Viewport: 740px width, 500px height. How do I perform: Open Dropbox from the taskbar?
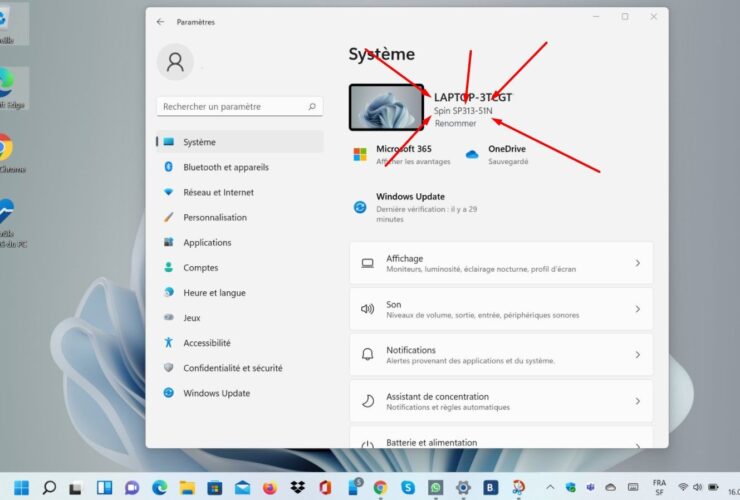pyautogui.click(x=297, y=488)
